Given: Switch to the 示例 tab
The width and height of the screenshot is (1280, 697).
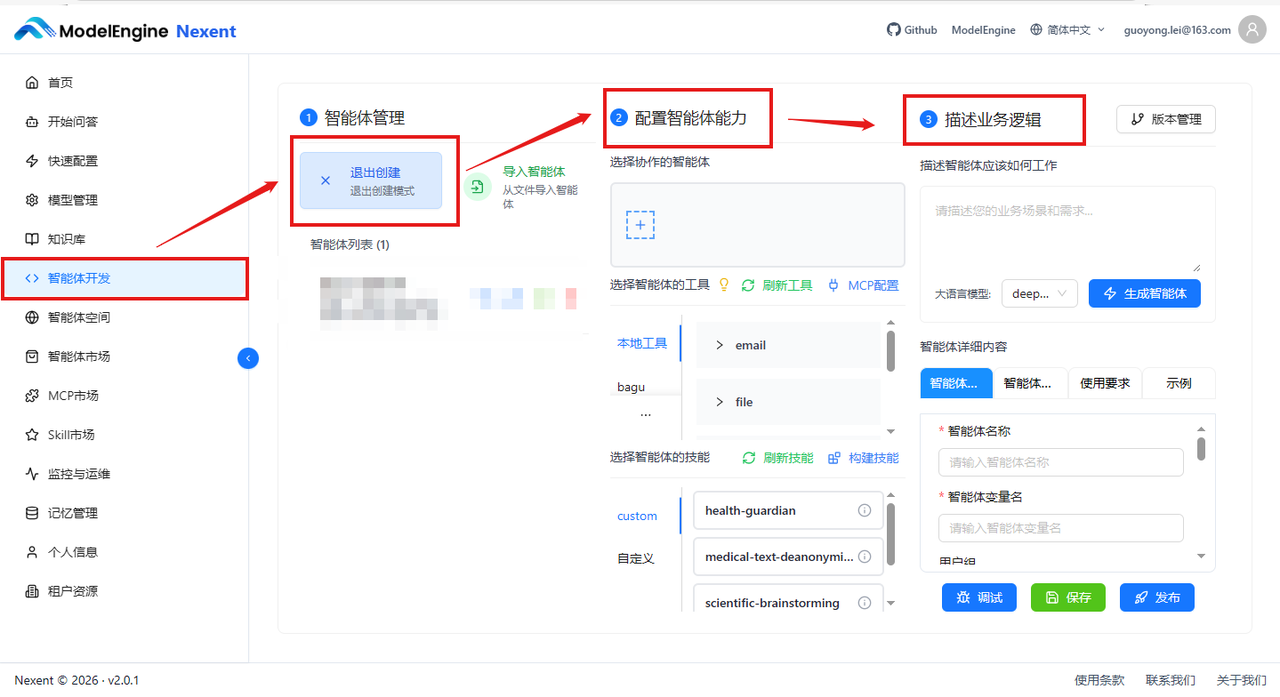Looking at the screenshot, I should click(x=1178, y=382).
